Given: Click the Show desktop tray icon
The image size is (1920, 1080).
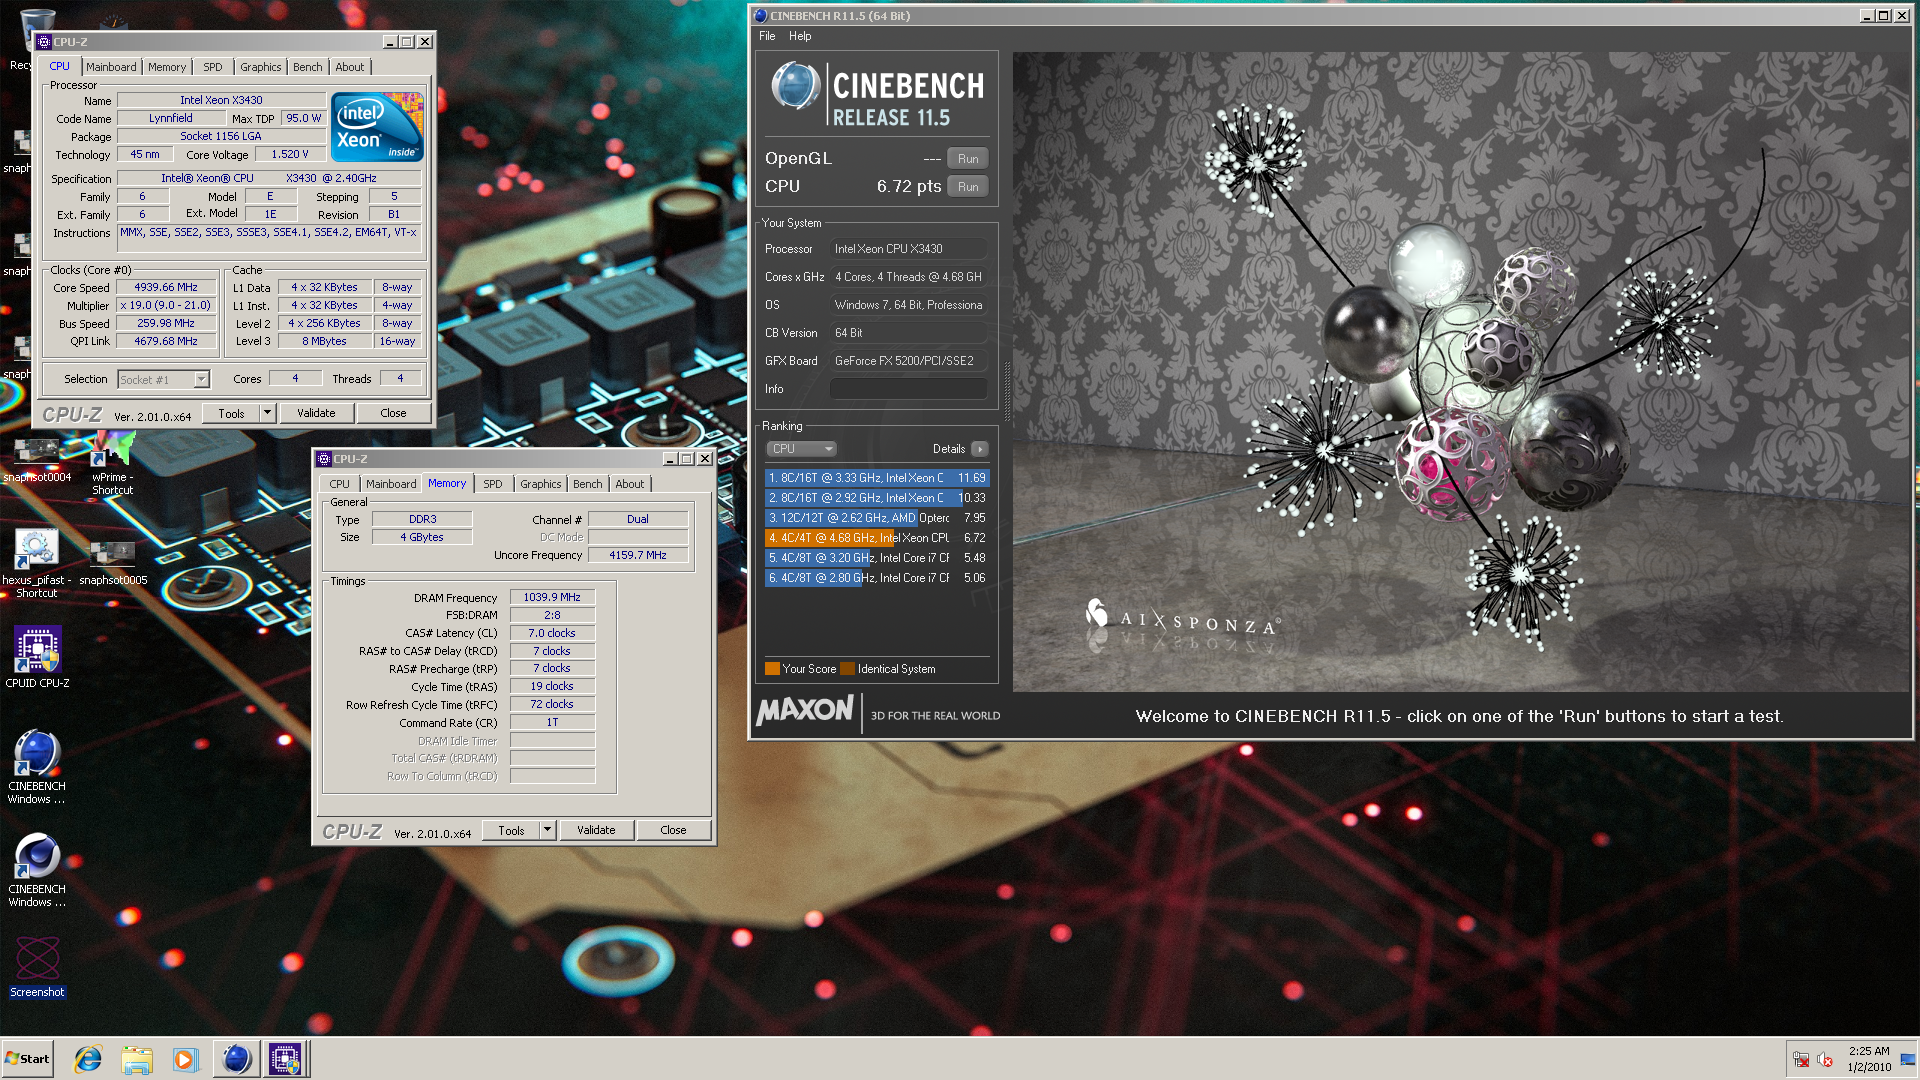Looking at the screenshot, I should pyautogui.click(x=1908, y=1059).
